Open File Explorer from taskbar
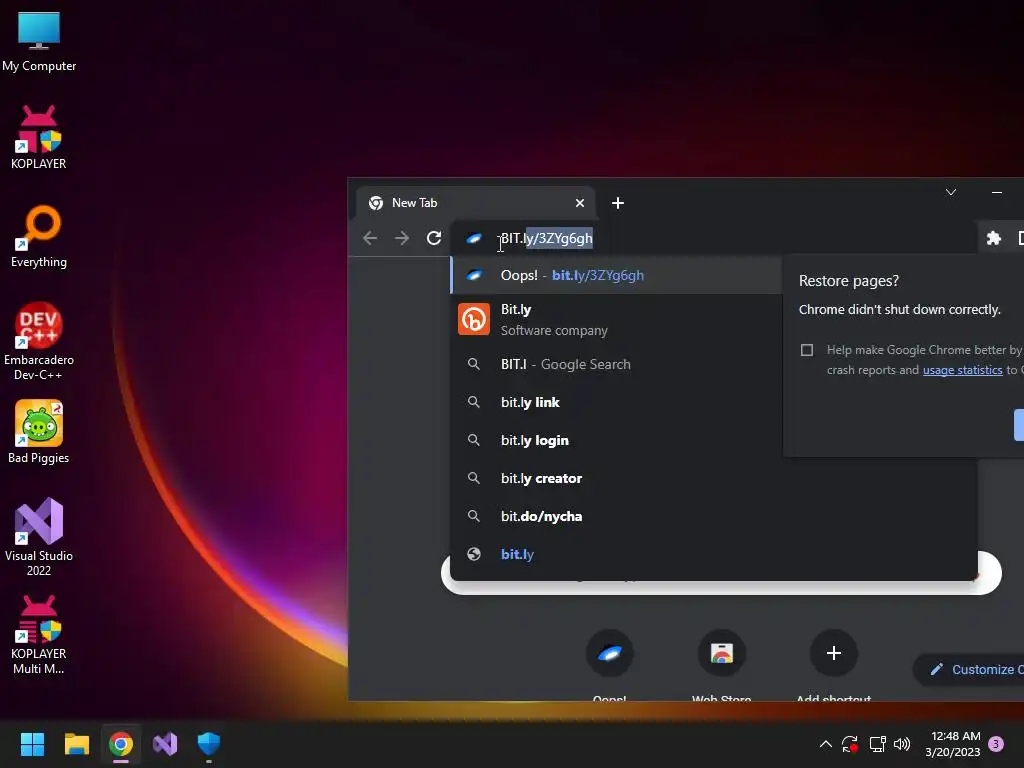This screenshot has width=1024, height=768. tap(76, 744)
